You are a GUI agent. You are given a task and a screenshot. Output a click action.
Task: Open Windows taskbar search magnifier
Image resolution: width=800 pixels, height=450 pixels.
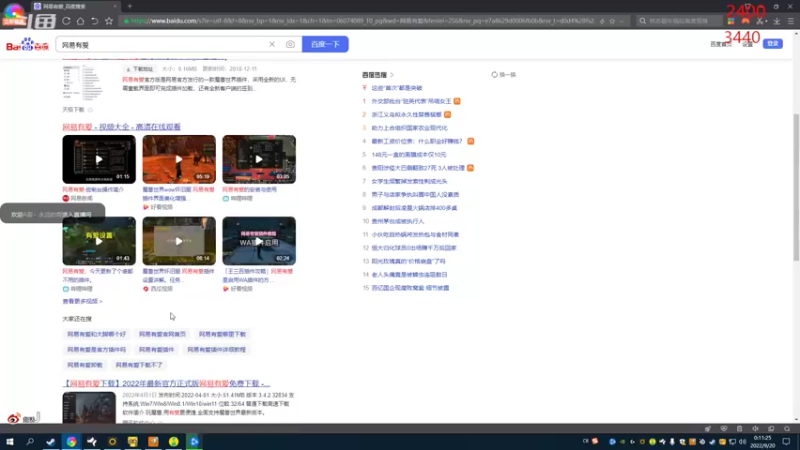(30, 441)
